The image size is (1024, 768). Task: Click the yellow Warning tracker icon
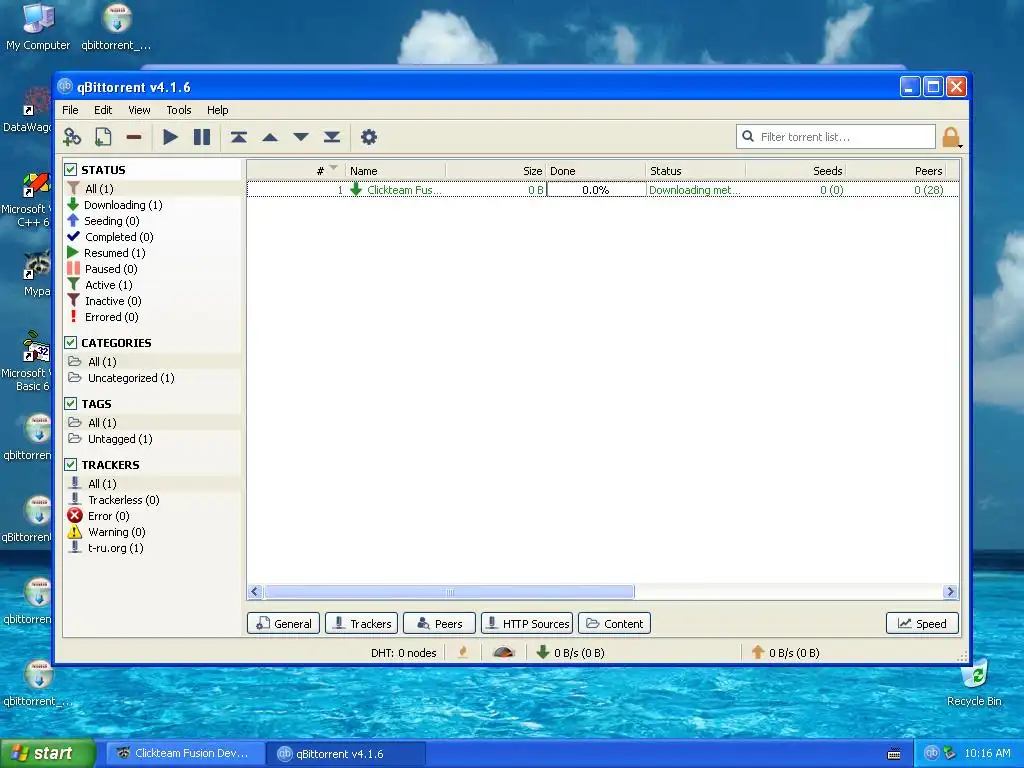coord(75,531)
